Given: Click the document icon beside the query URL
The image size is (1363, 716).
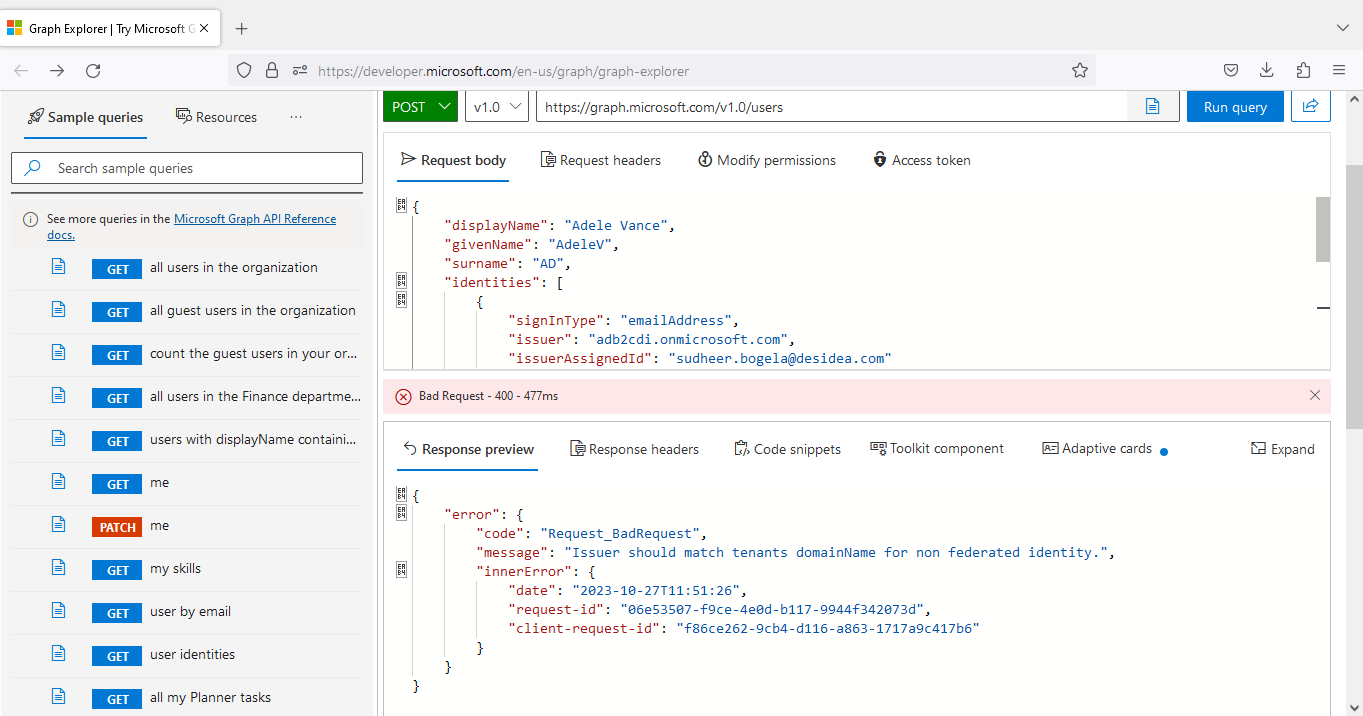Looking at the screenshot, I should pos(1152,106).
